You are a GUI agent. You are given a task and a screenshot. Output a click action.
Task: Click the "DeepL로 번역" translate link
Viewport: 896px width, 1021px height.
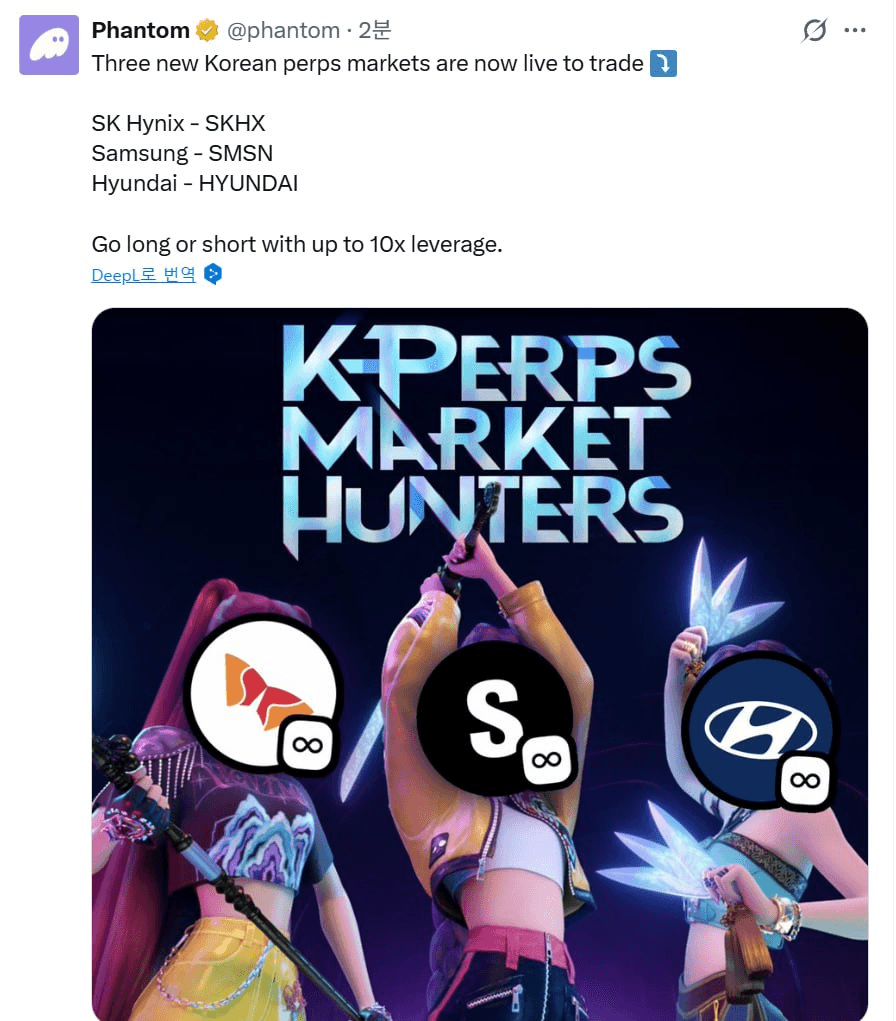coord(143,275)
